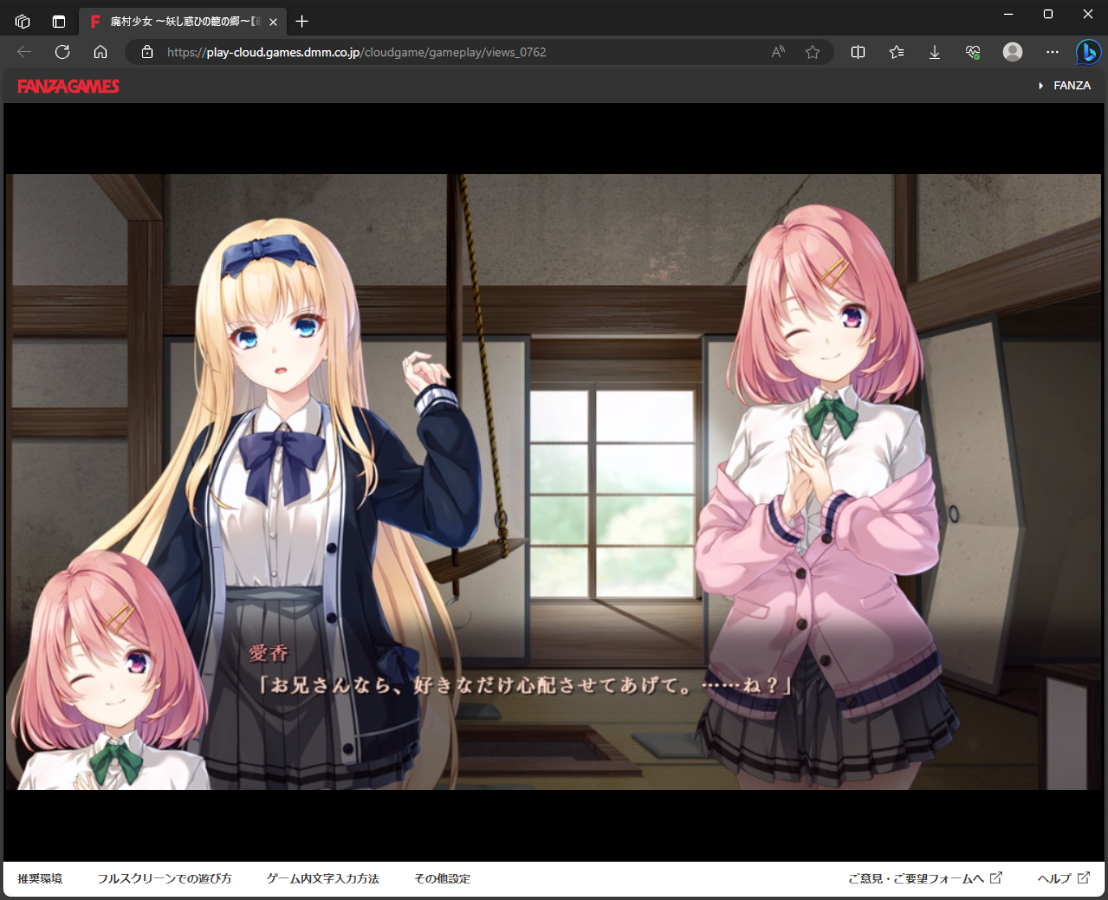The width and height of the screenshot is (1108, 900).
Task: Click the user profile avatar
Action: tap(1013, 52)
